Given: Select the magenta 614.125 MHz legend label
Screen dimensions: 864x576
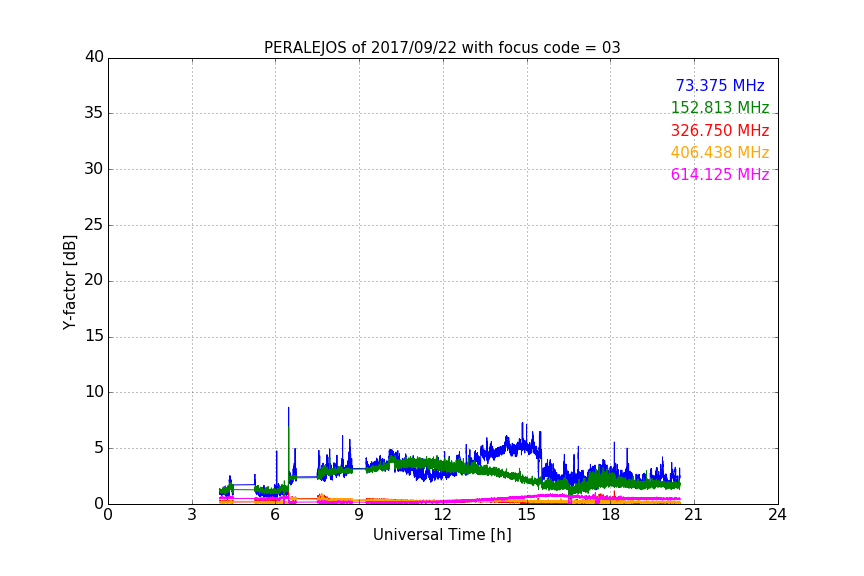Looking at the screenshot, I should (720, 174).
